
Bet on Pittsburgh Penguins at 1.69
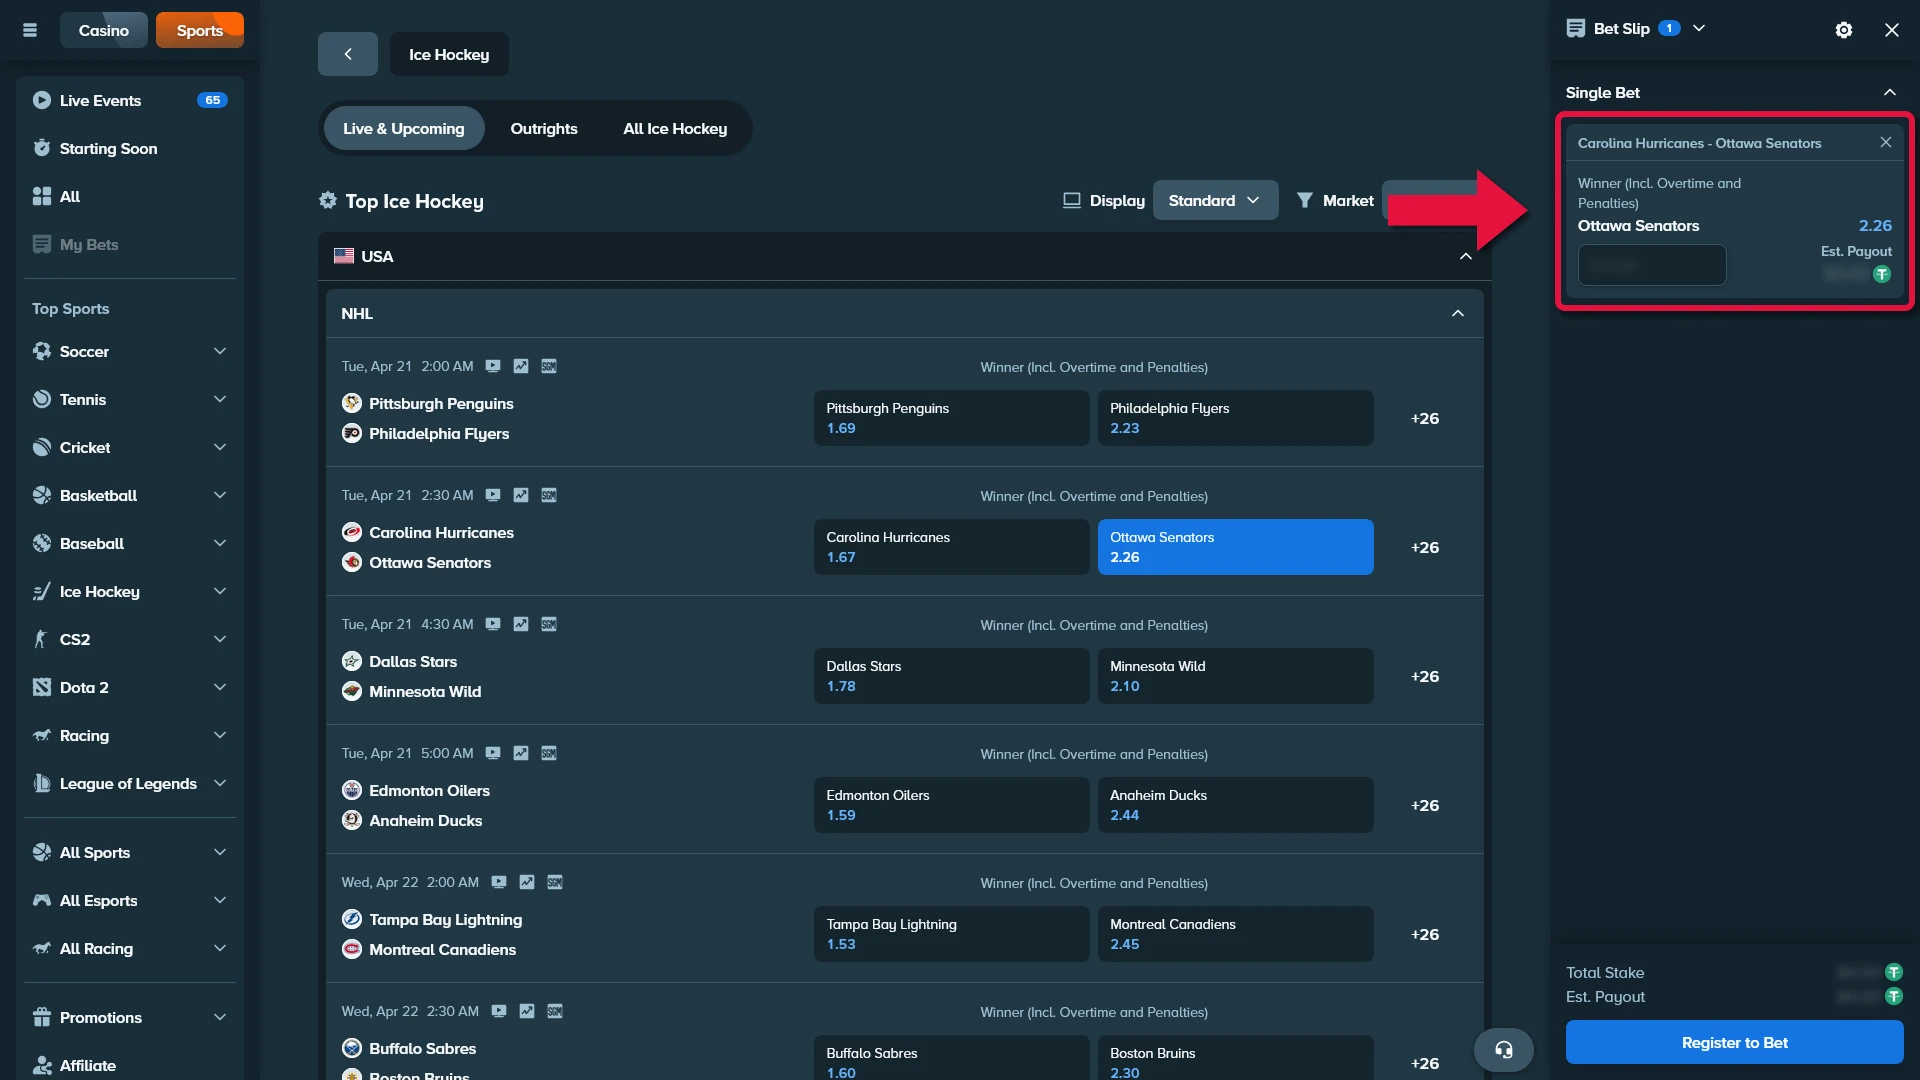(x=951, y=418)
